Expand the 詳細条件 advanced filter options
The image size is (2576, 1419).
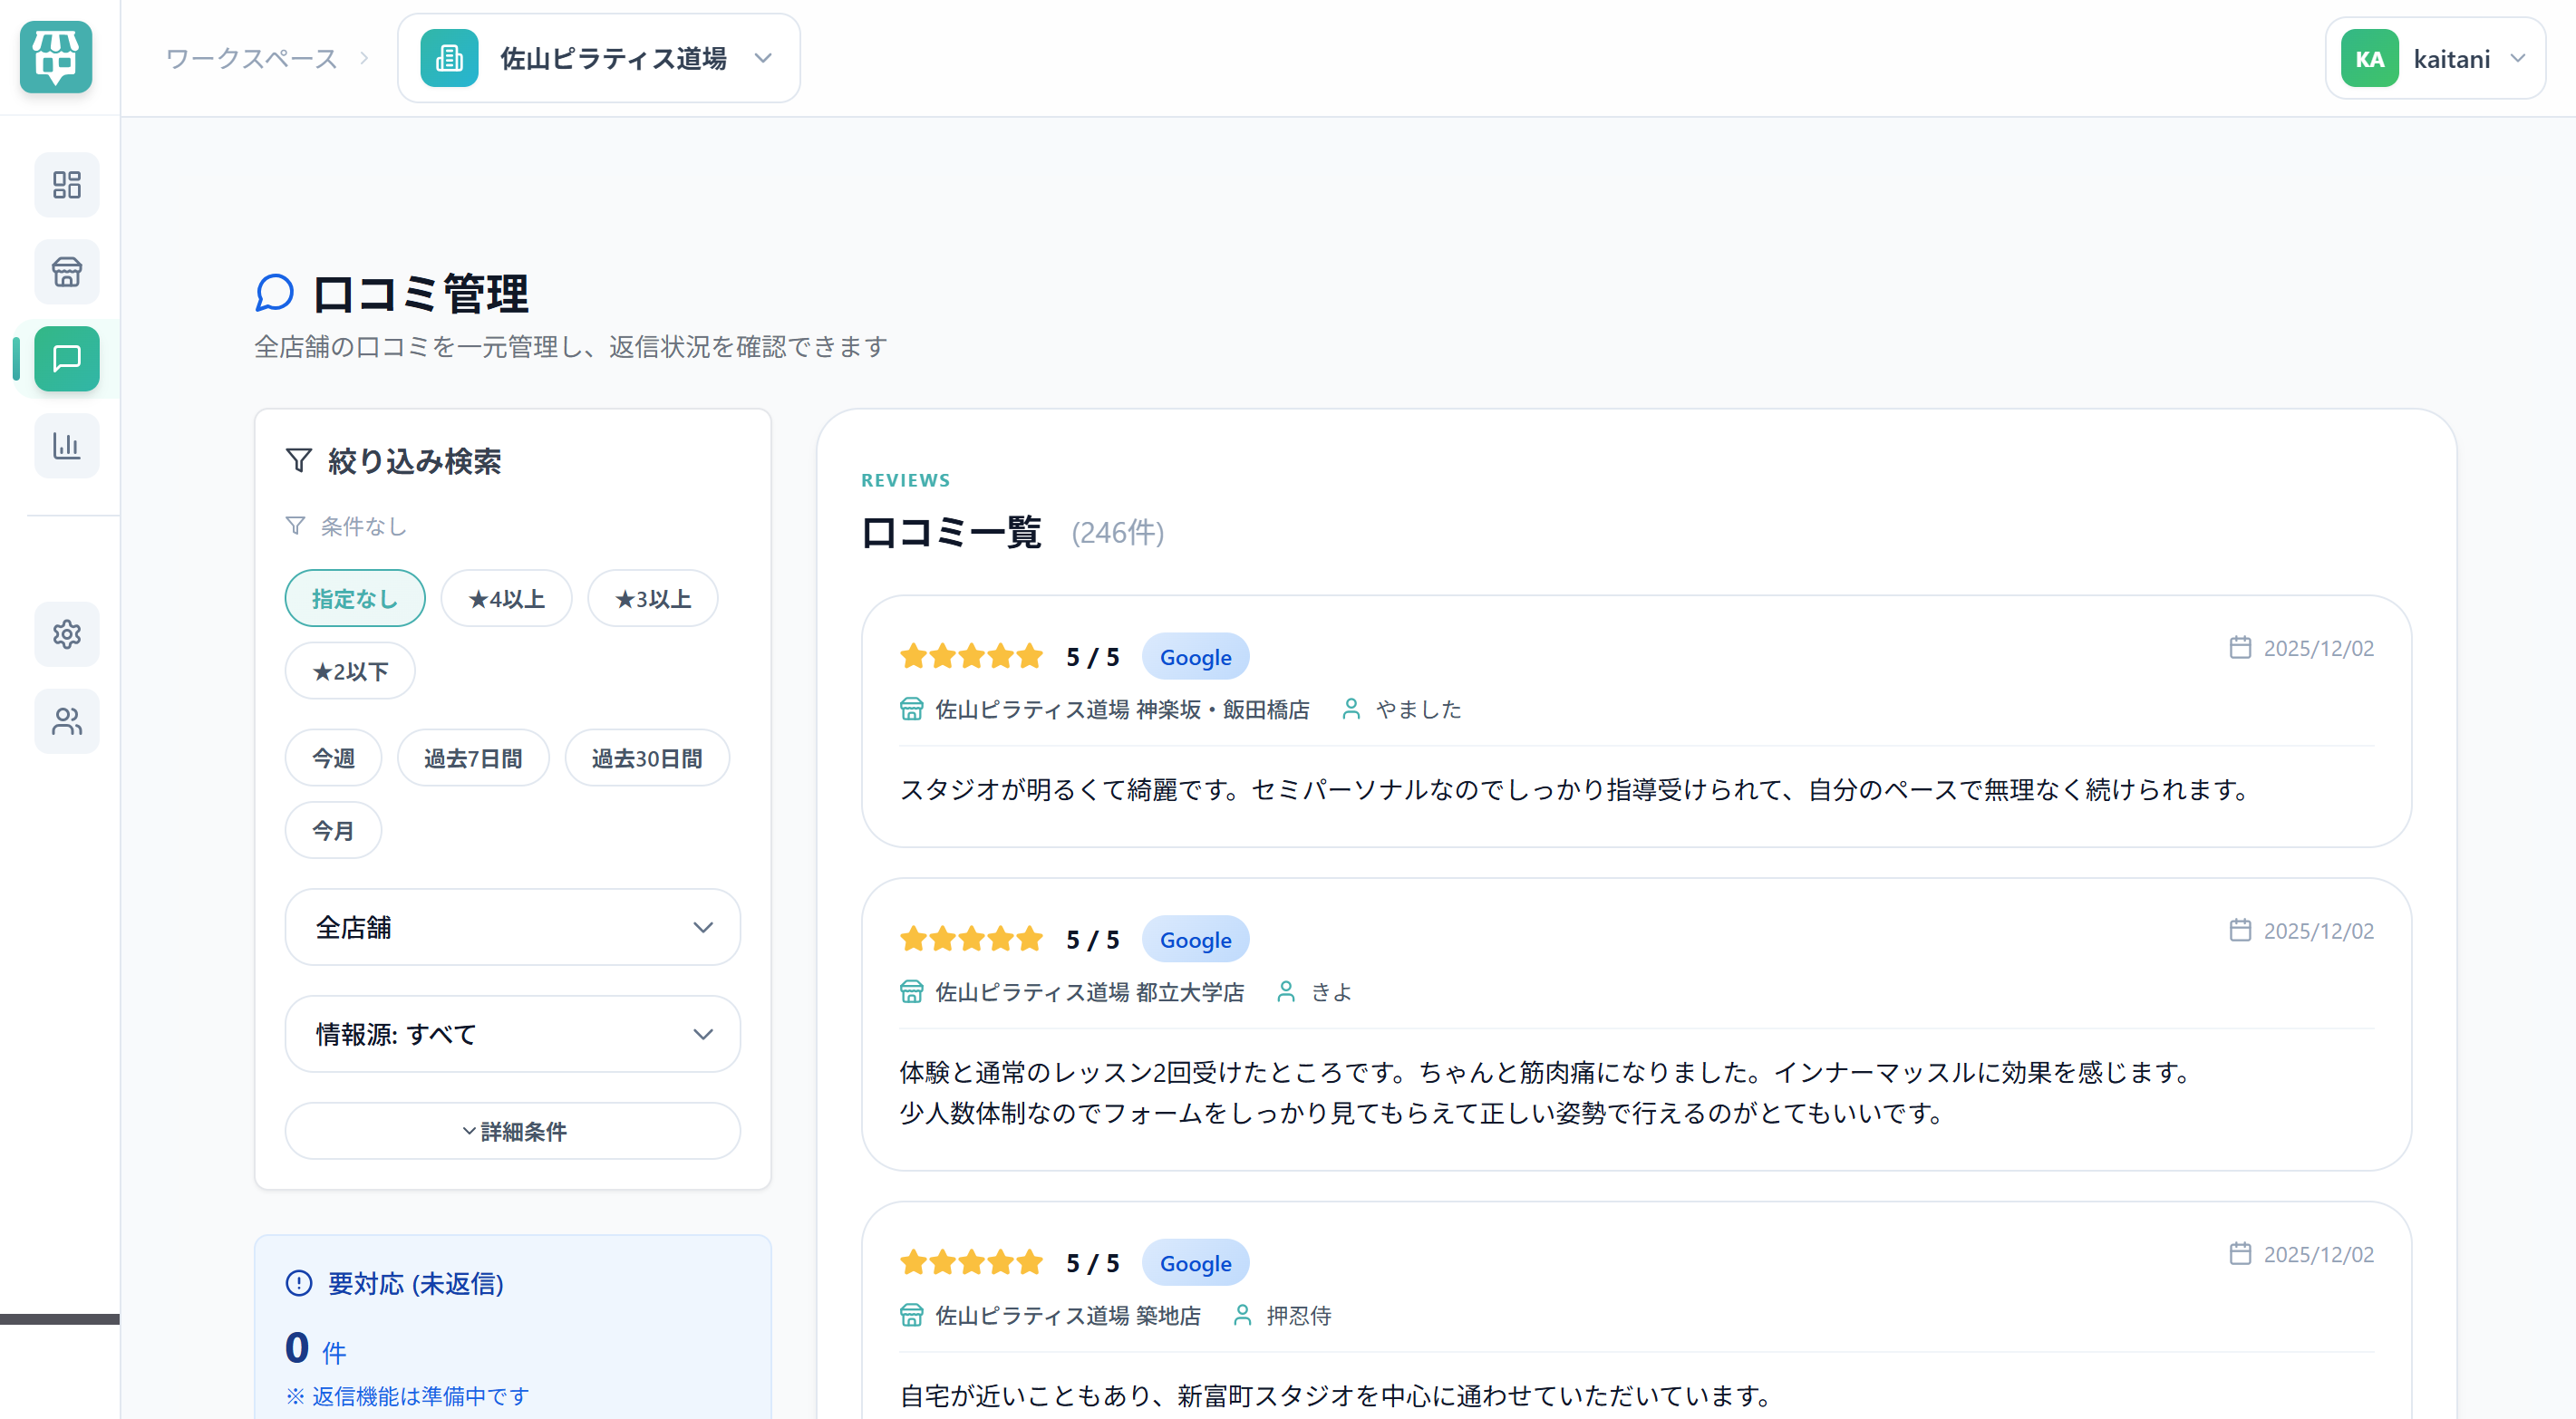pyautogui.click(x=512, y=1131)
